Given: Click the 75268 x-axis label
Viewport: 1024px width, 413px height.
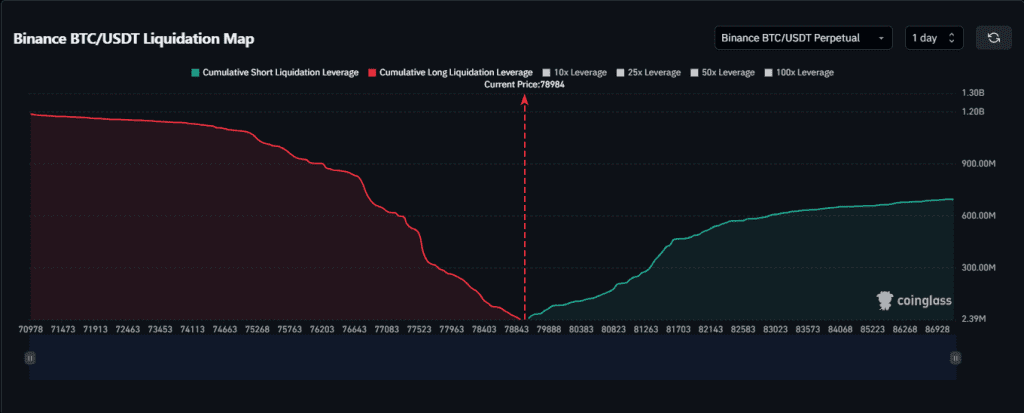Looking at the screenshot, I should (255, 329).
